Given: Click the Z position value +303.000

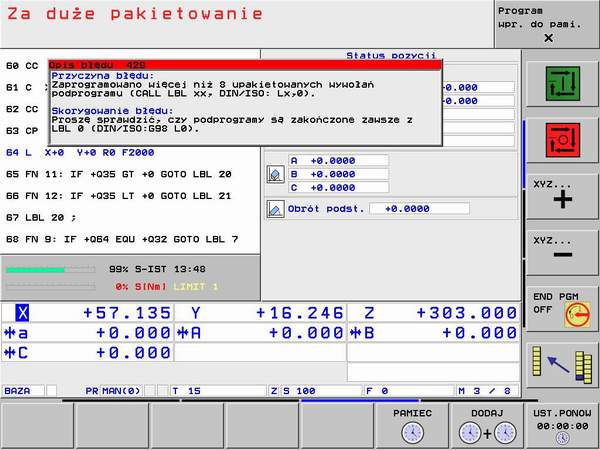Looking at the screenshot, I should click(467, 313).
